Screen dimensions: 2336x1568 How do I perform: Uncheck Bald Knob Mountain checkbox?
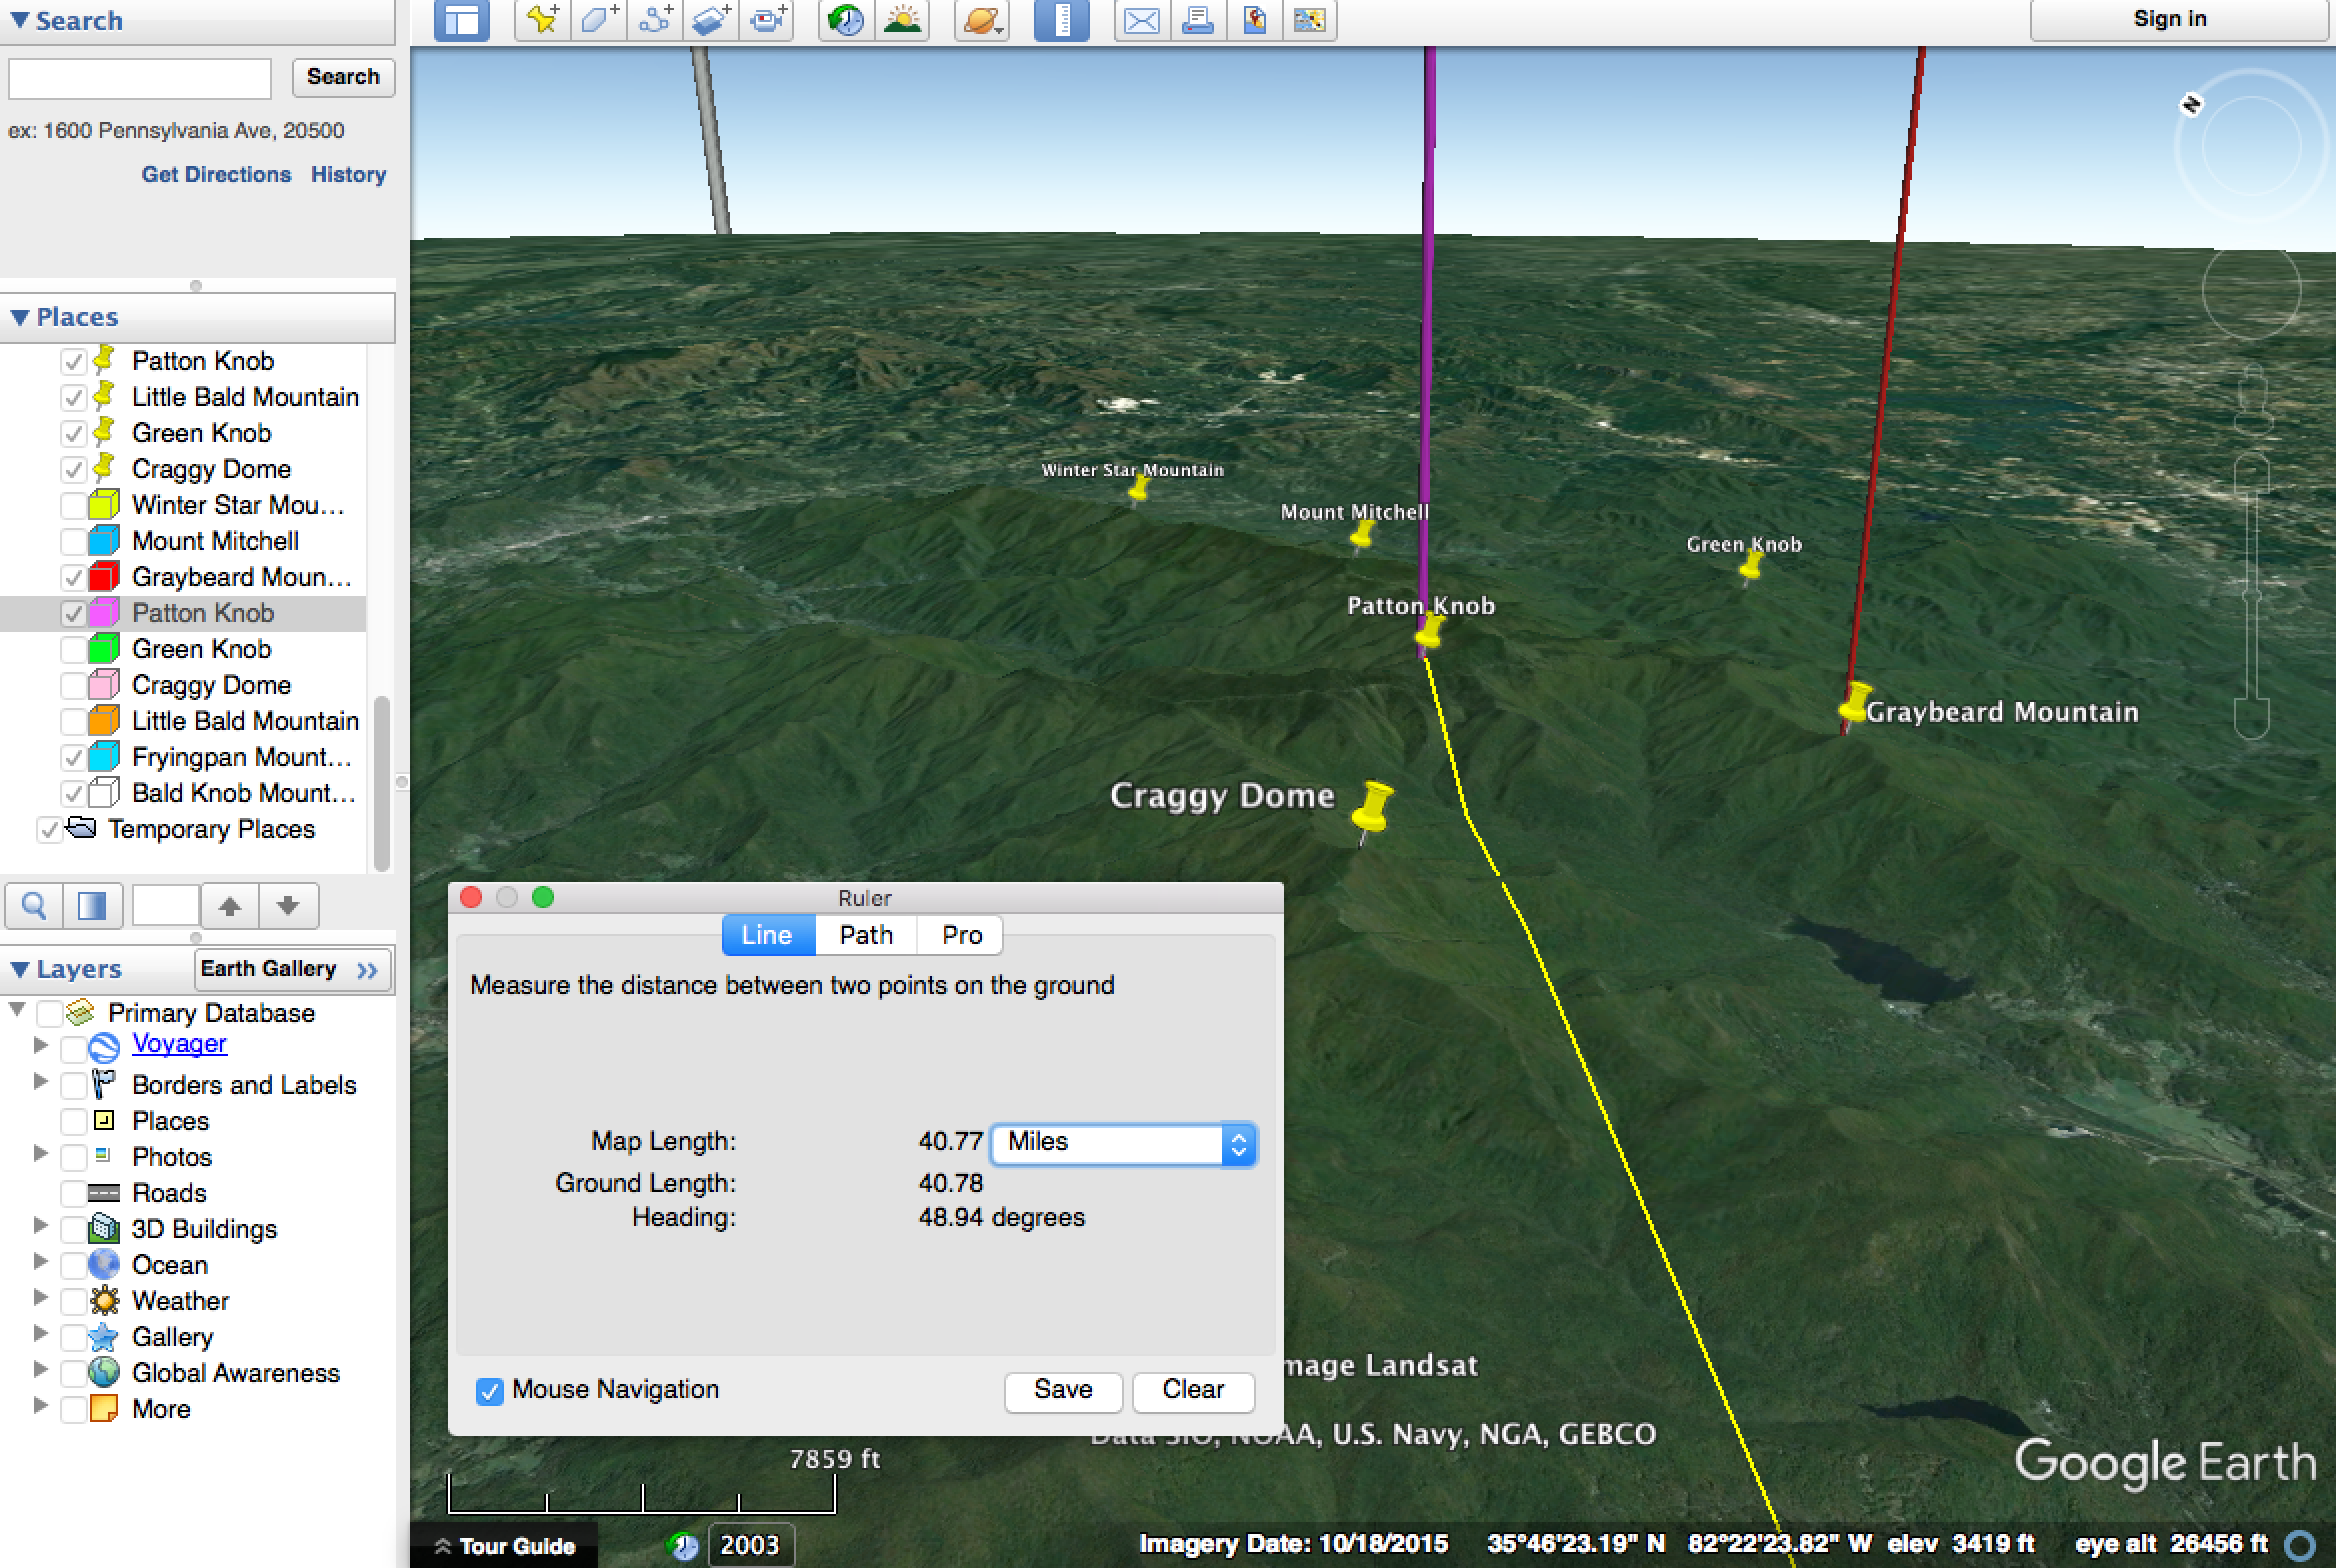[x=73, y=794]
